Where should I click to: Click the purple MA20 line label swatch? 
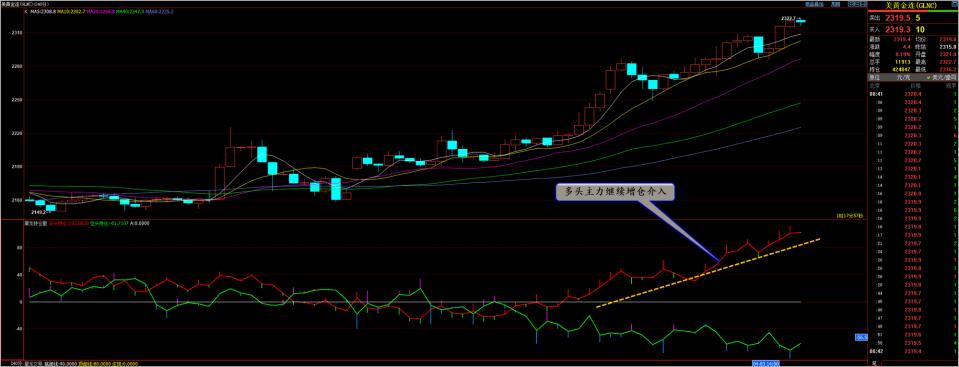tap(100, 12)
